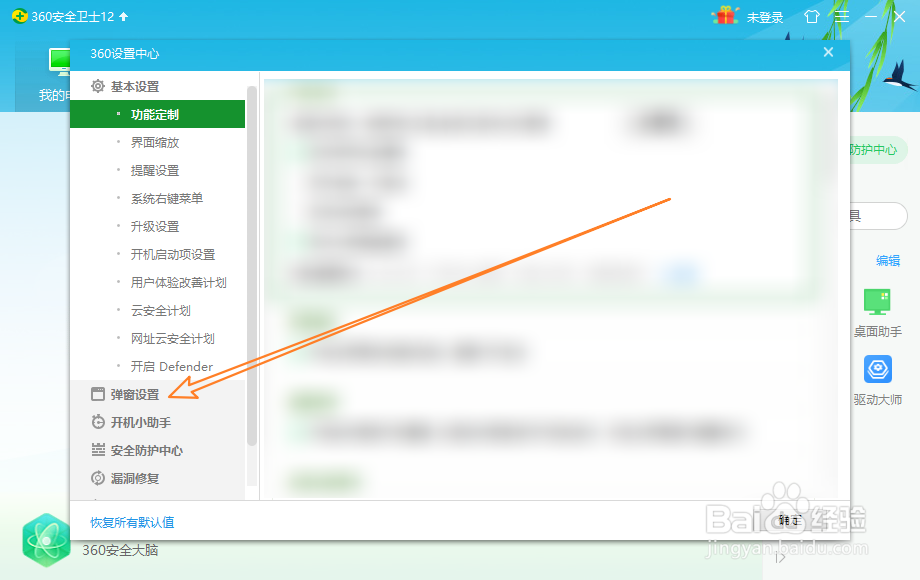Click the window icon beside 弹窗设置
The height and width of the screenshot is (580, 920).
coord(97,394)
